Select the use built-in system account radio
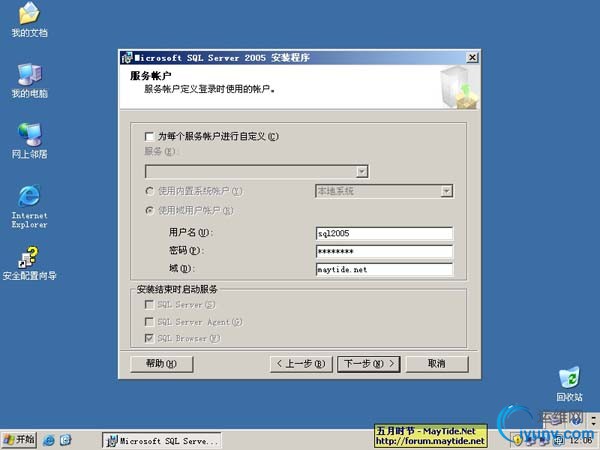 coord(150,191)
